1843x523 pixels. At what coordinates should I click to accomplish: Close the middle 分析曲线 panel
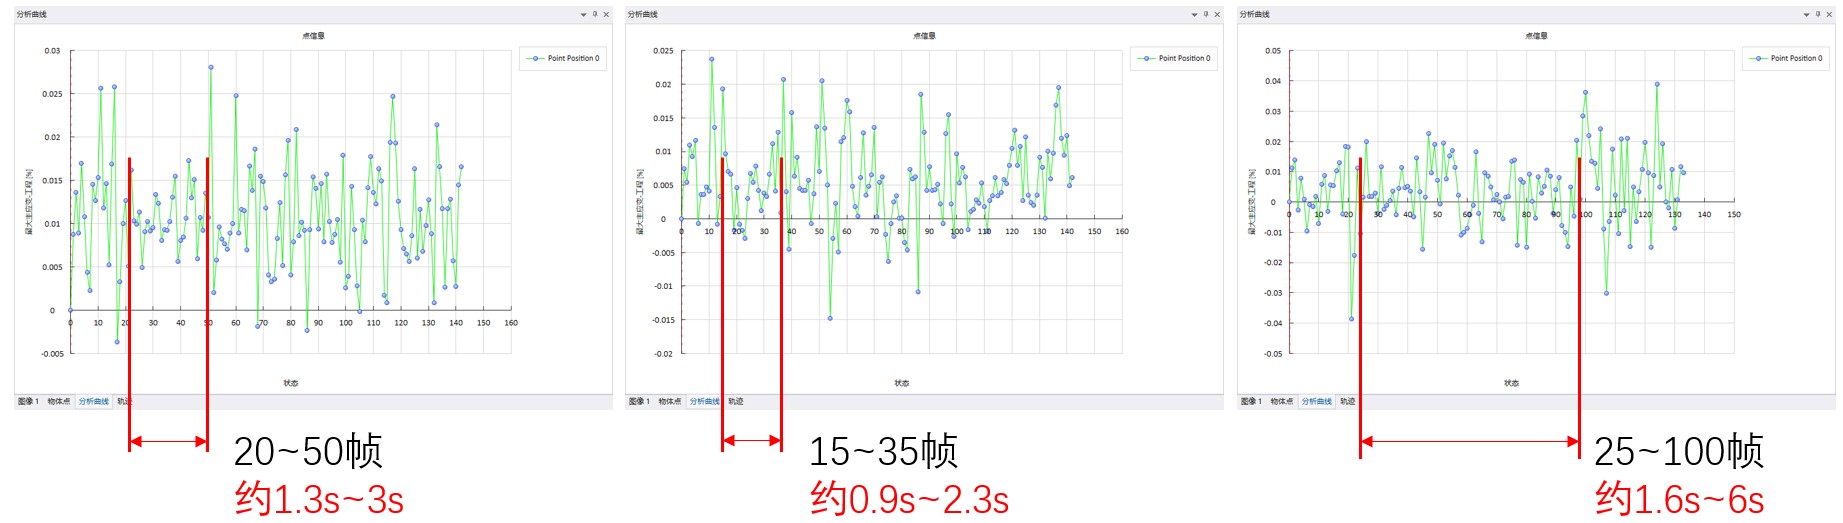(x=1217, y=15)
